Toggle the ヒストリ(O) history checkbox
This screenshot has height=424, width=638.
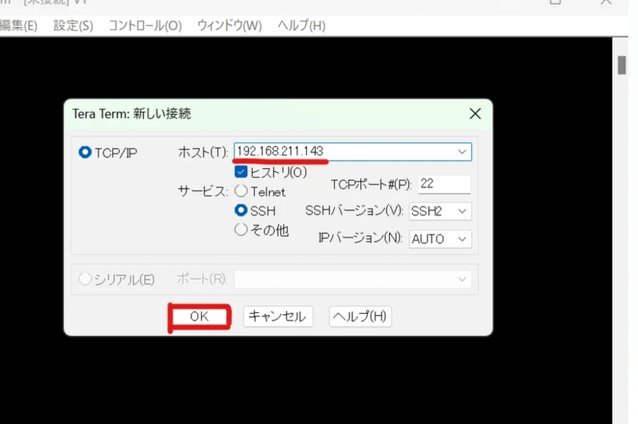tap(241, 172)
